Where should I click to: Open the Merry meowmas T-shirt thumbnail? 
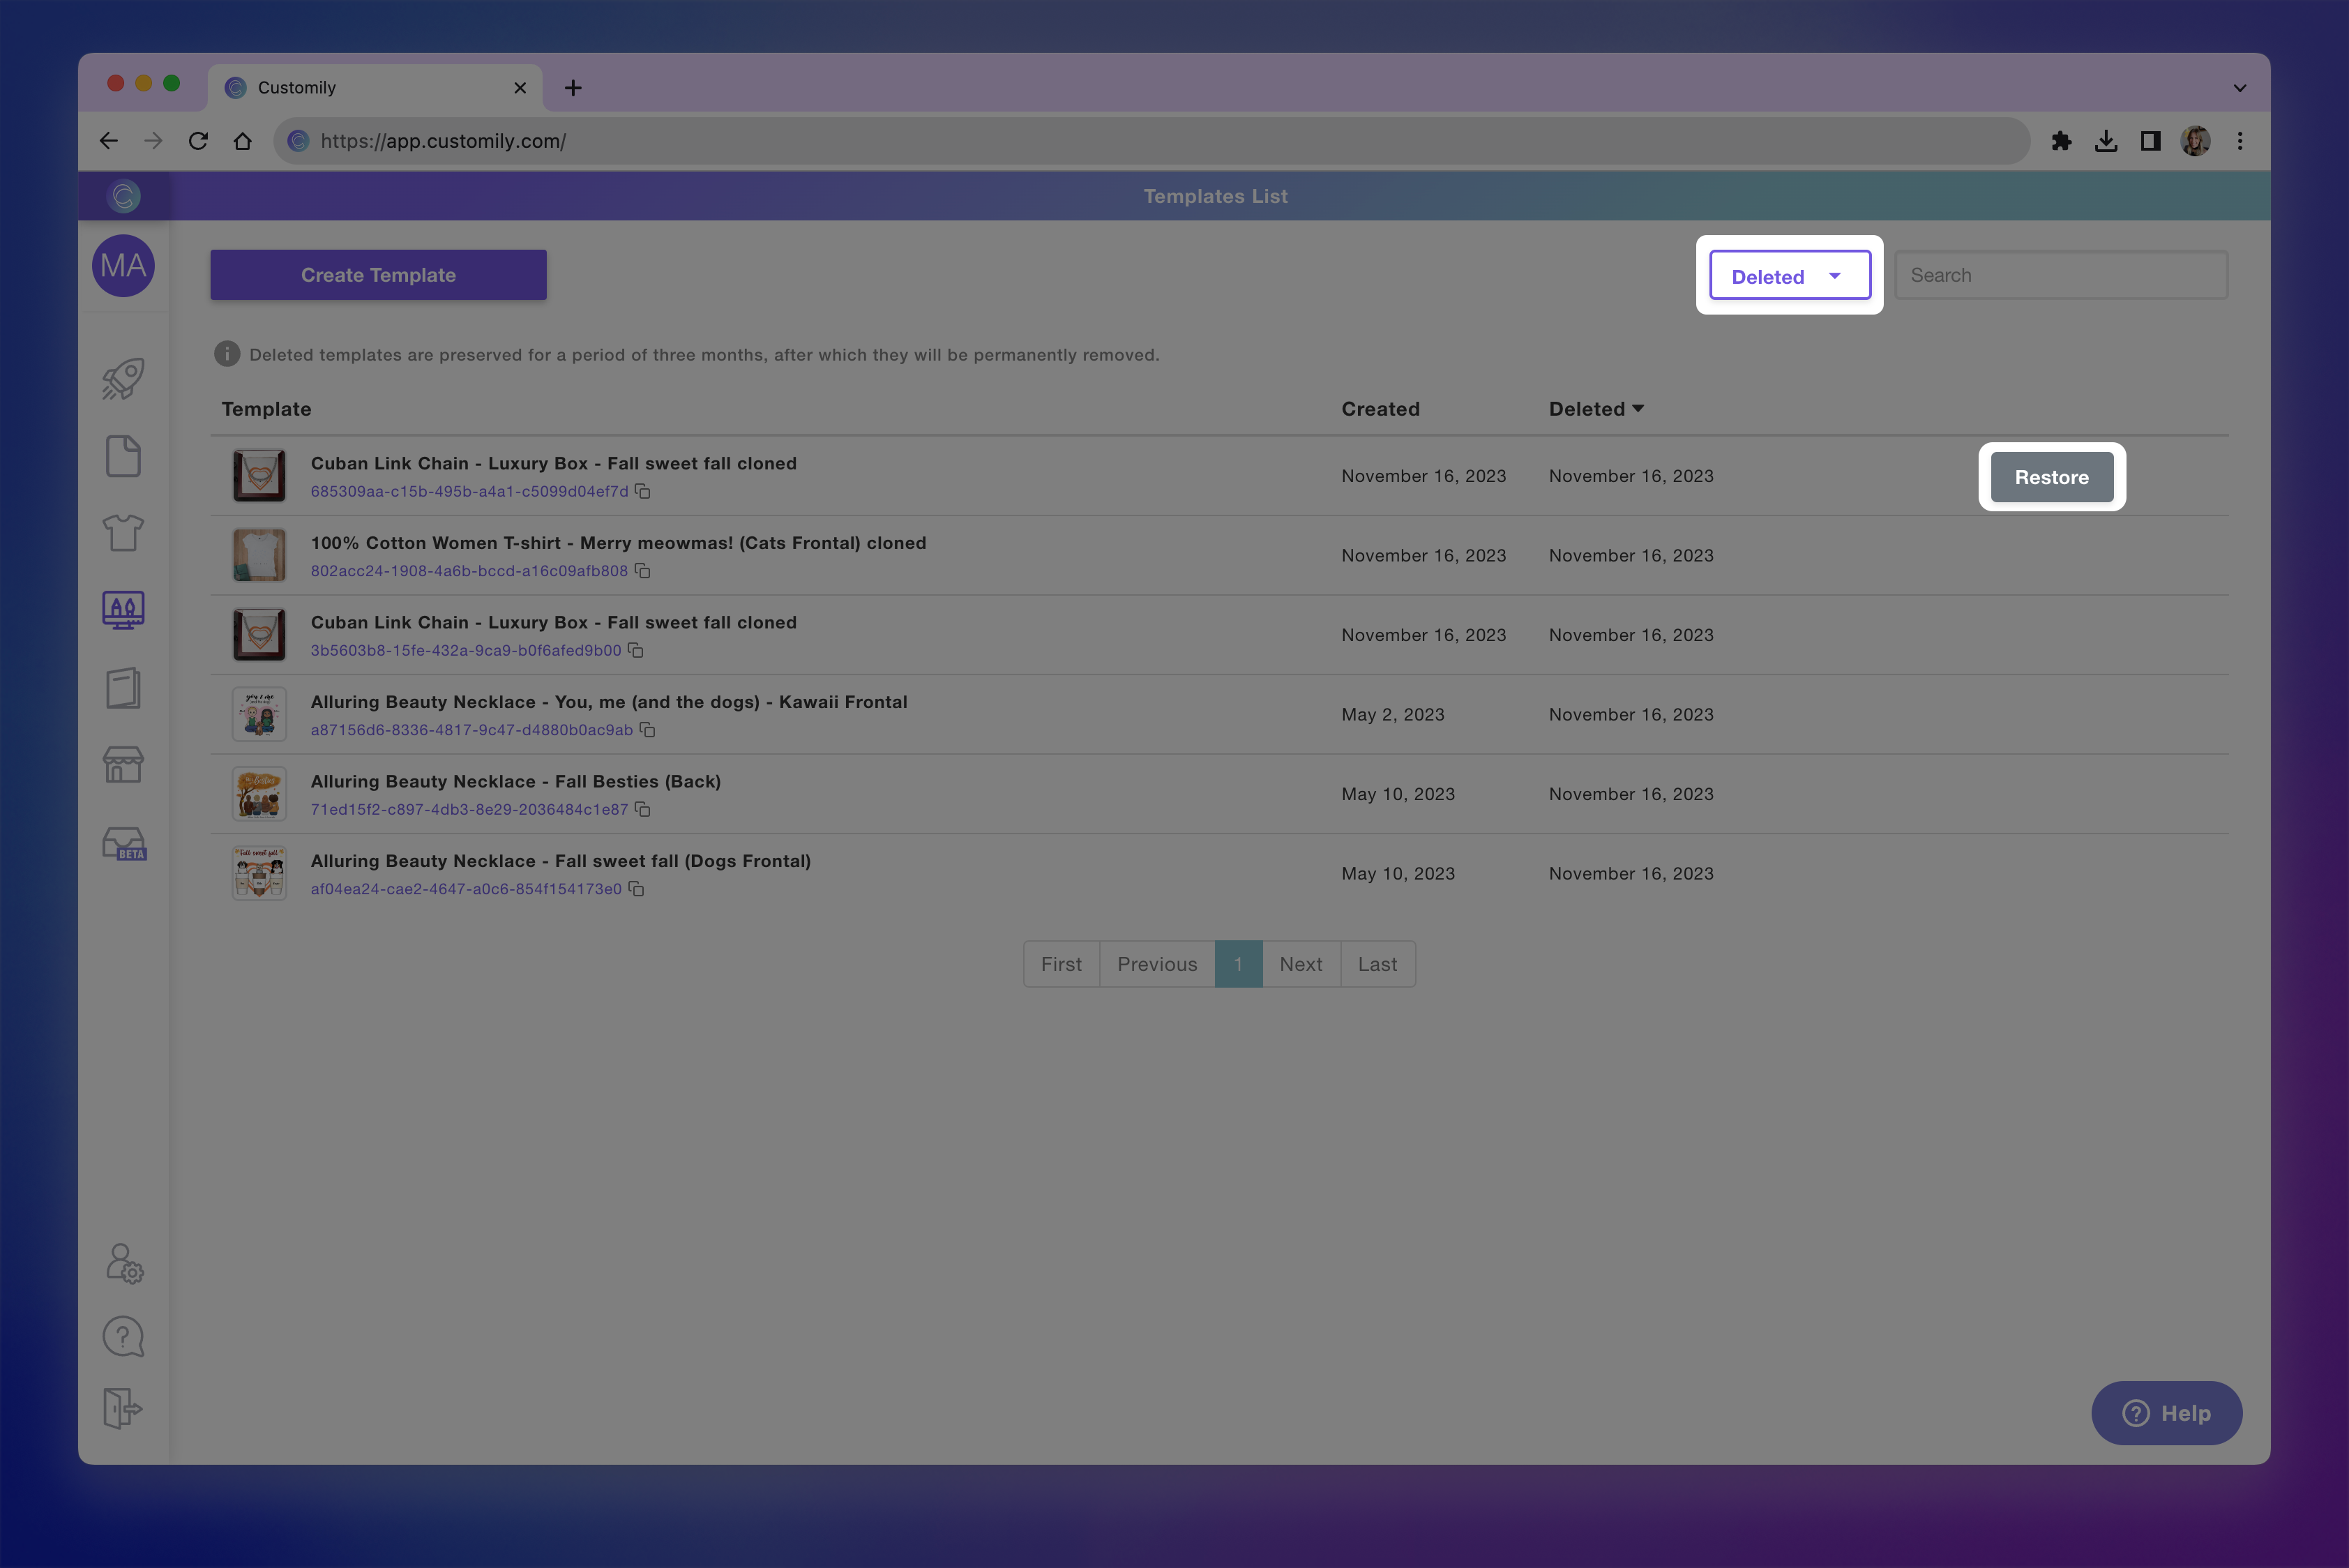[x=259, y=555]
